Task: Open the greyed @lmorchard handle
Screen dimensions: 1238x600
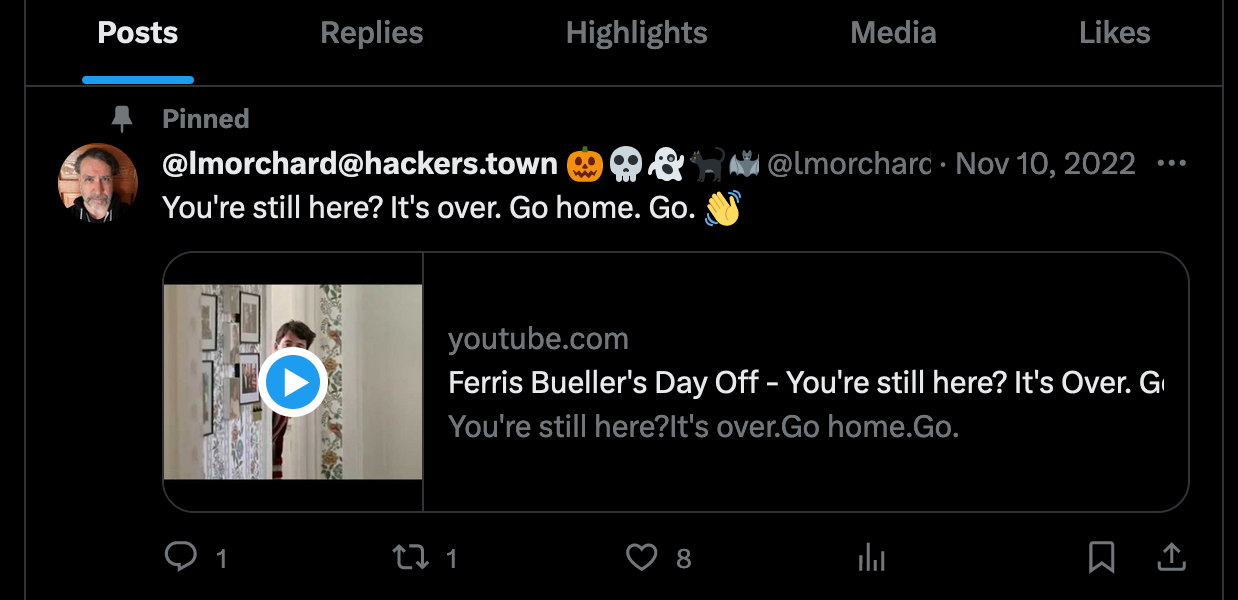Action: tap(849, 163)
